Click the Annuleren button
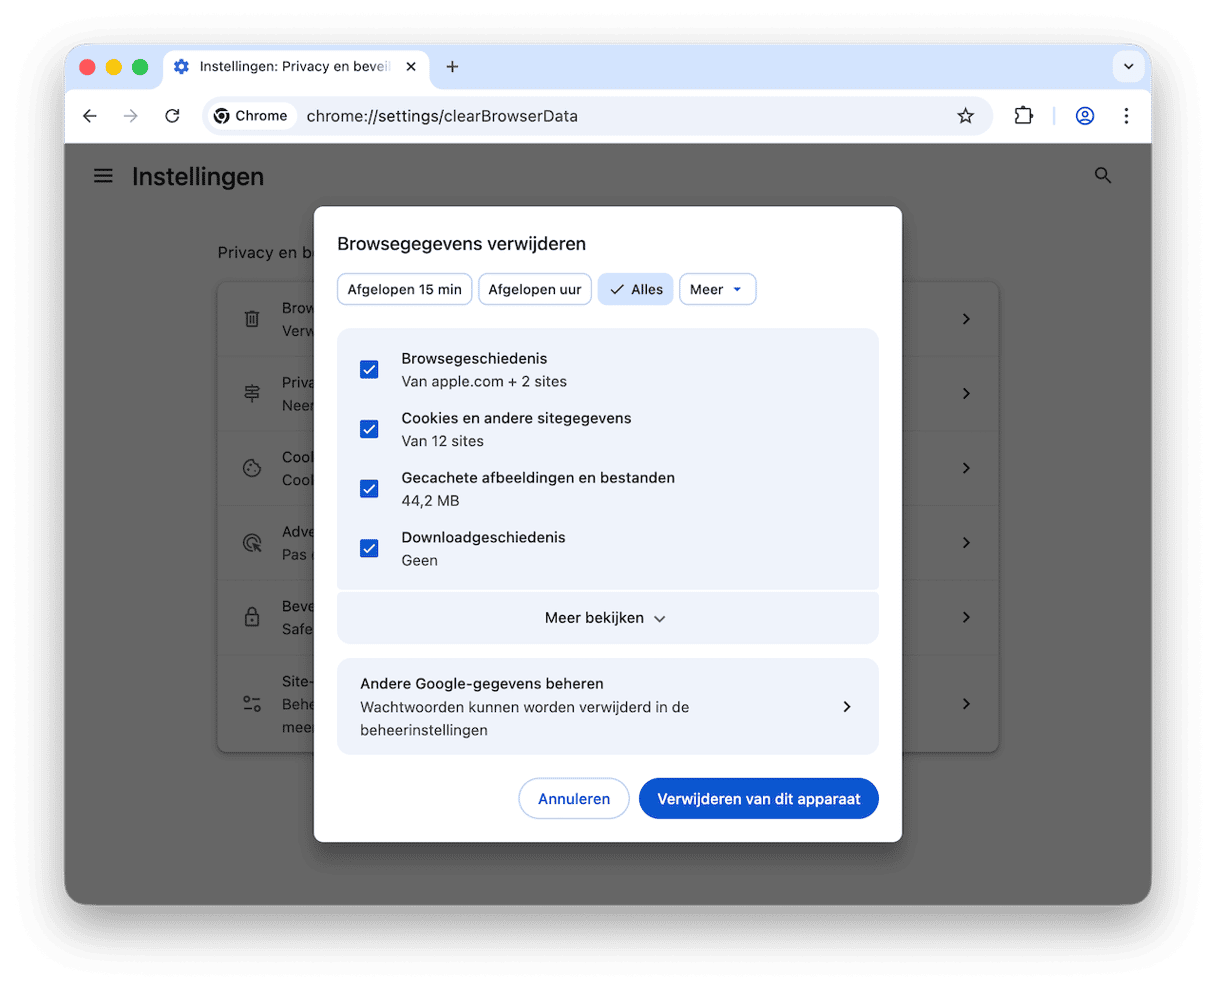 click(573, 799)
